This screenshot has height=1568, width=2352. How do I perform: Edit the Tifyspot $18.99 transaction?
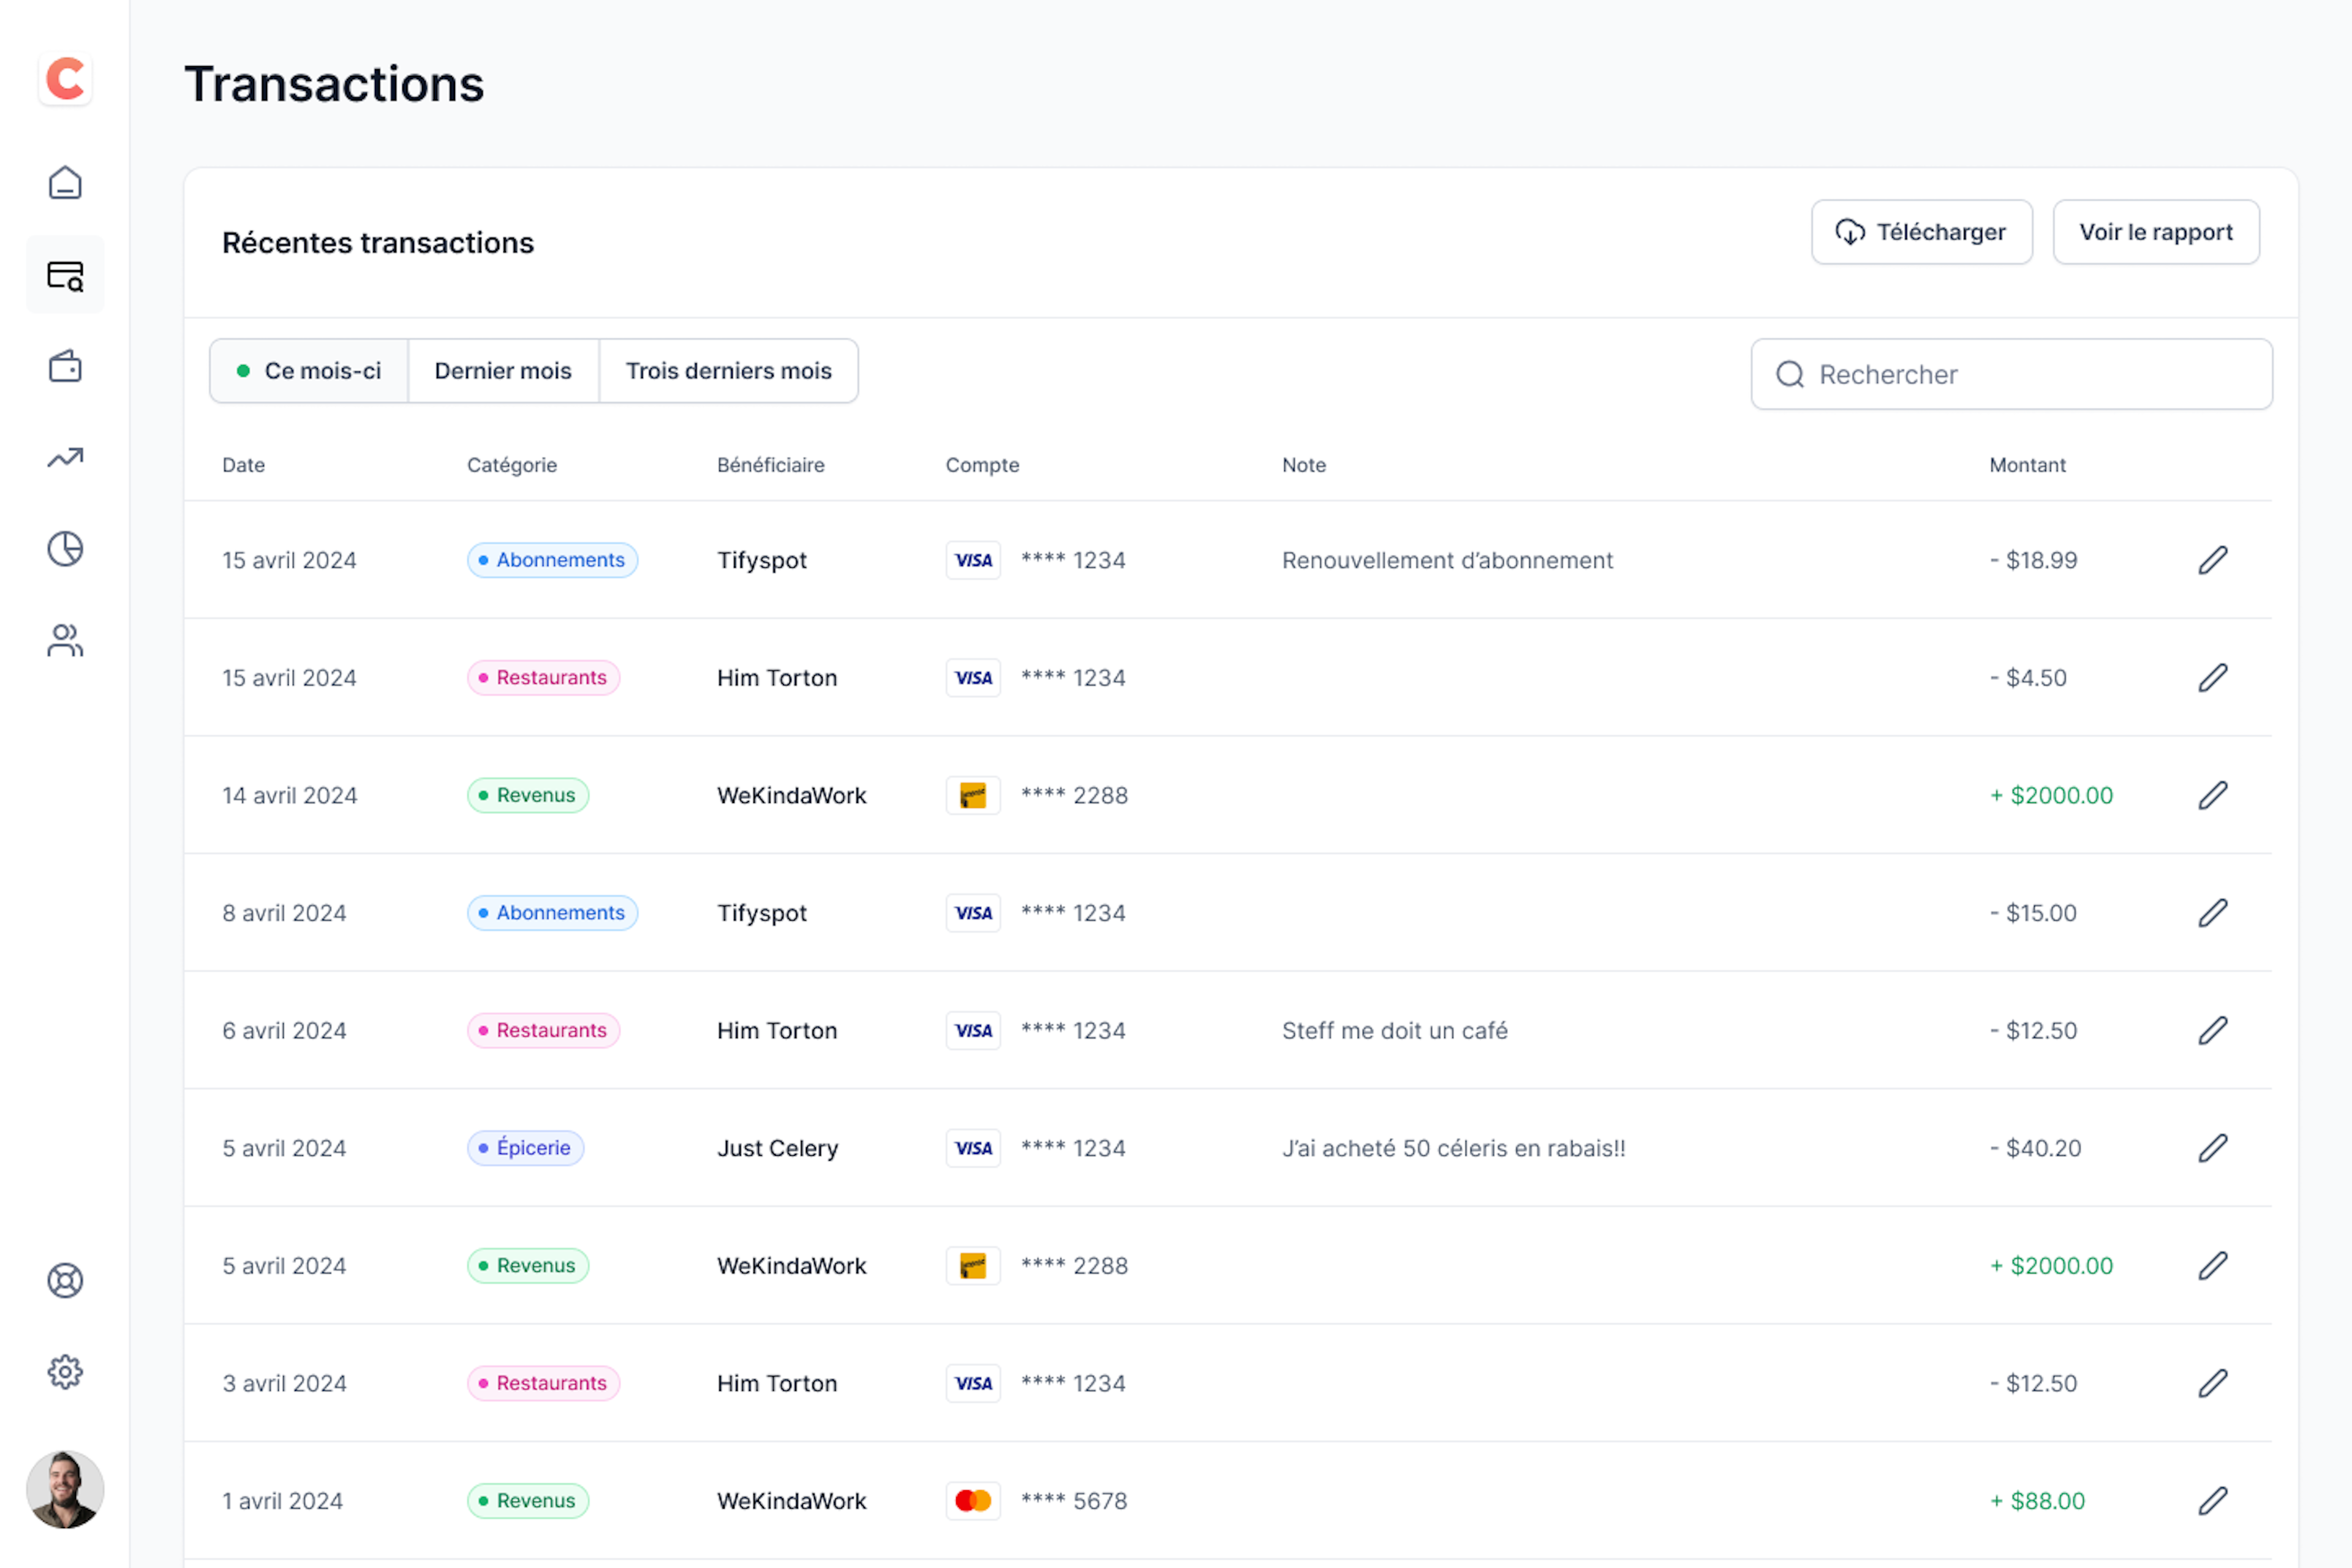pyautogui.click(x=2213, y=560)
